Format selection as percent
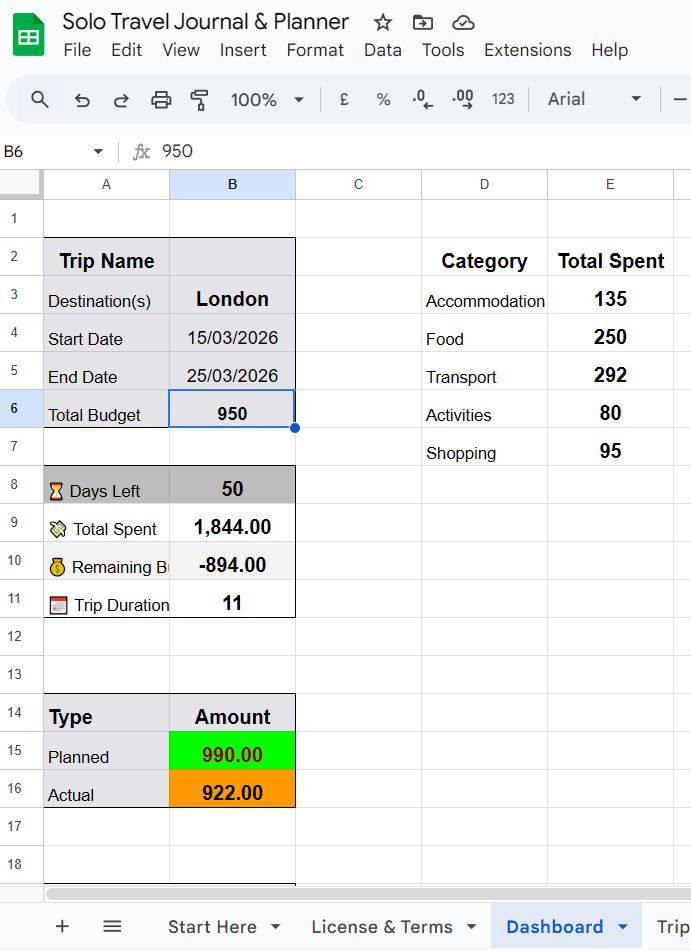 pos(383,99)
